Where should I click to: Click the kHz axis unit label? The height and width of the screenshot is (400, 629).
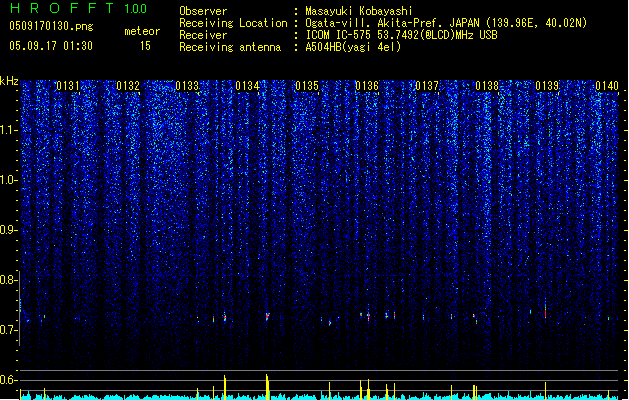(9, 81)
